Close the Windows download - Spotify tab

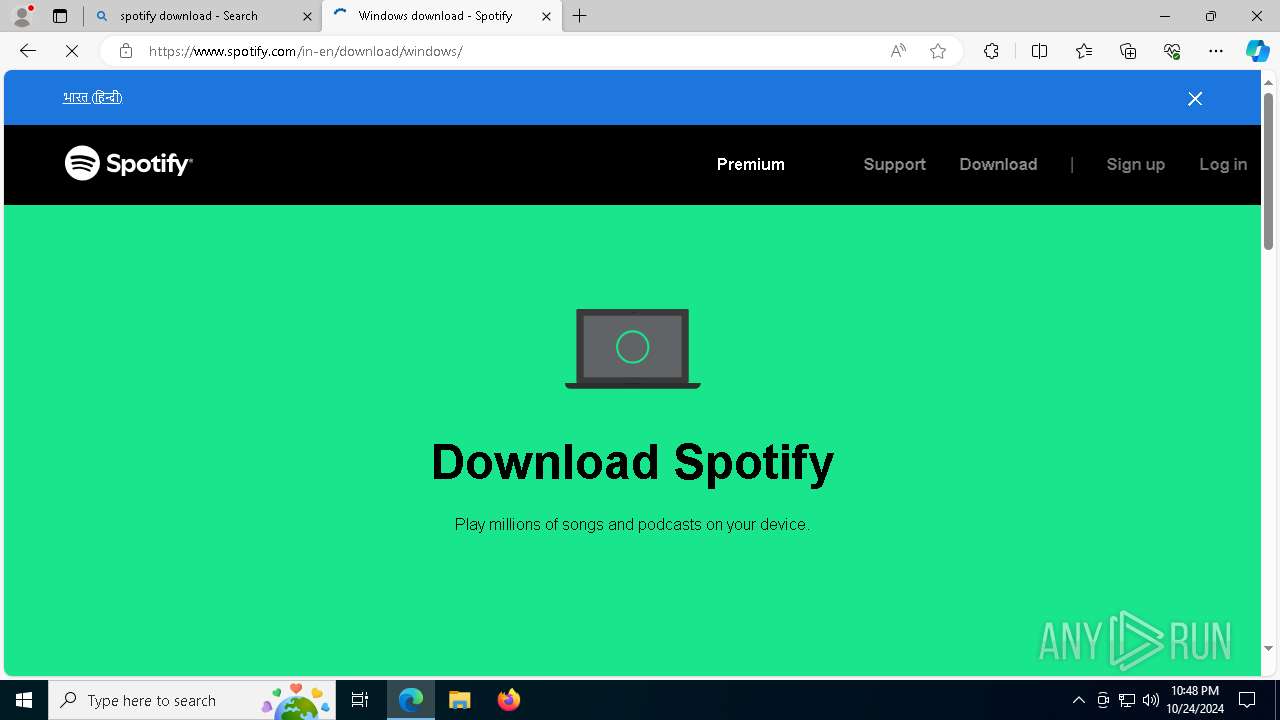click(x=546, y=16)
